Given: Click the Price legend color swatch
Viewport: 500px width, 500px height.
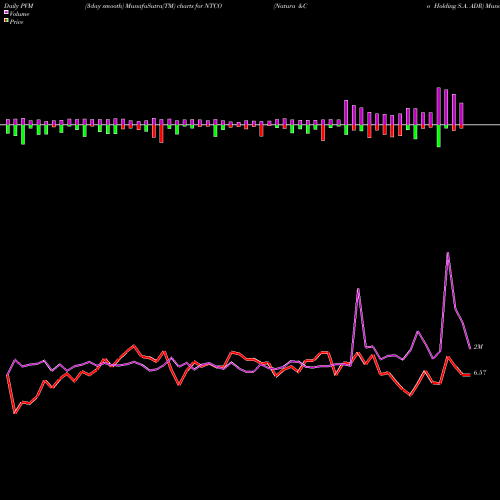Looking at the screenshot, I should (6, 20).
